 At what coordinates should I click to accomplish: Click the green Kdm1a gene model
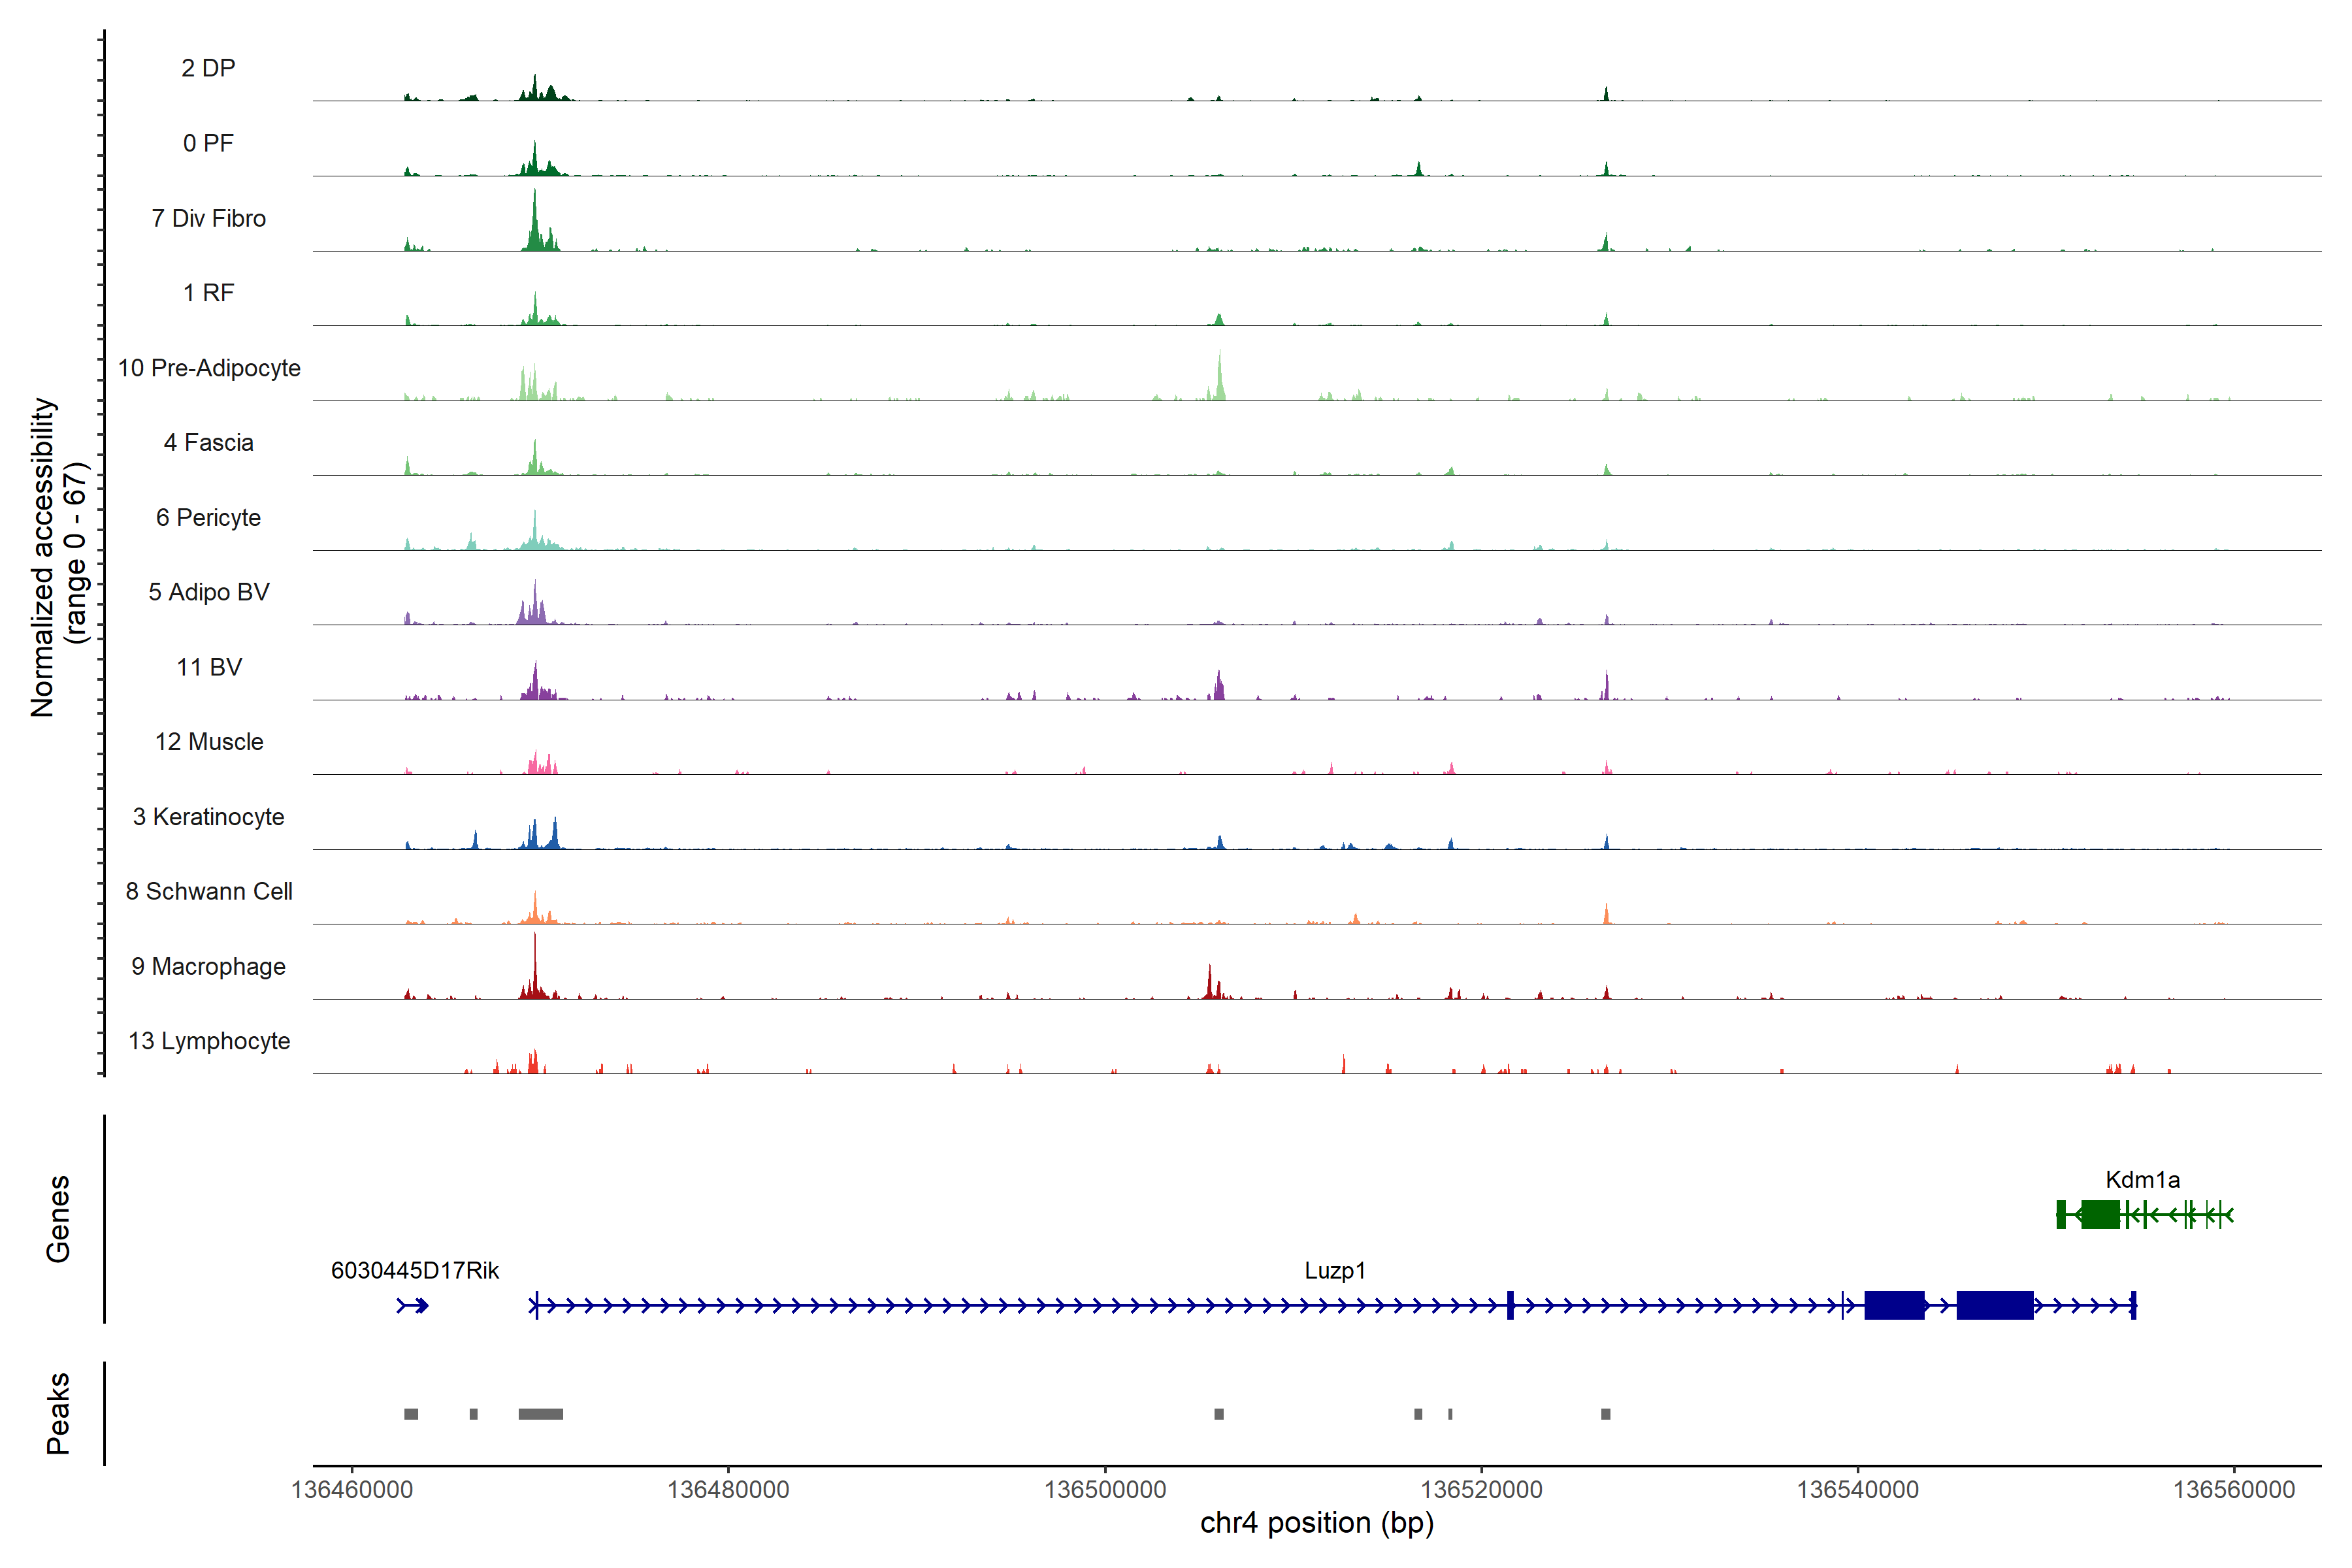[2100, 1215]
